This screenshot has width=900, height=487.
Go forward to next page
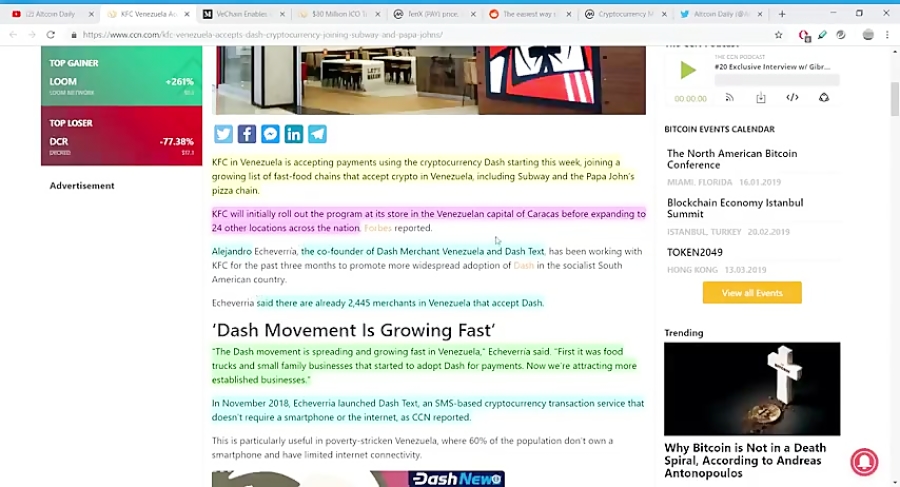tap(32, 35)
